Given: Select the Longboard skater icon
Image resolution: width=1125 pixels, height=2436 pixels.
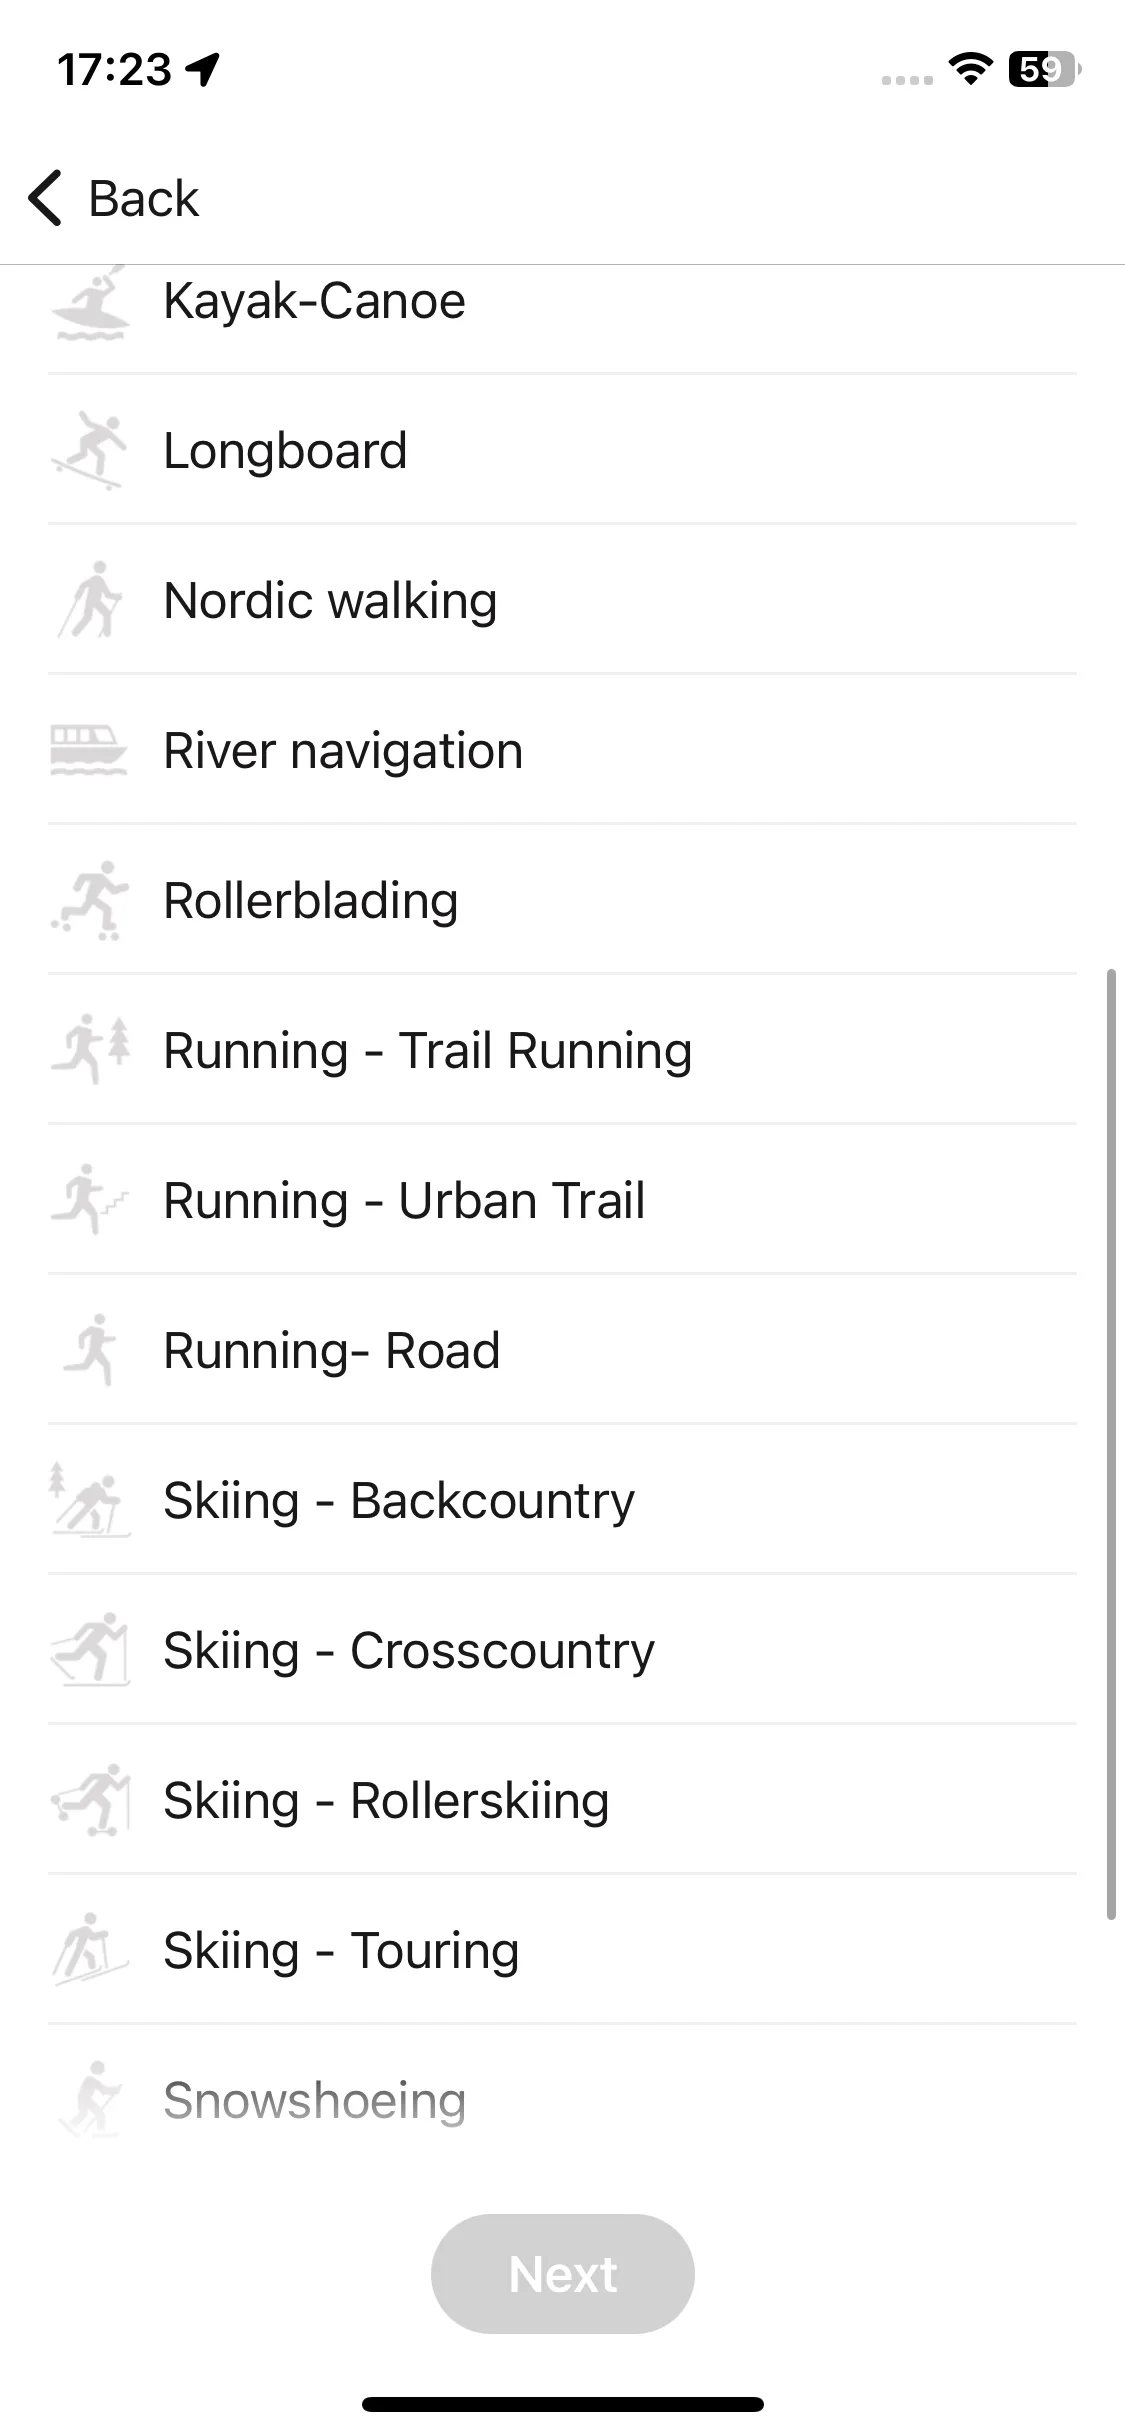Looking at the screenshot, I should pyautogui.click(x=90, y=450).
